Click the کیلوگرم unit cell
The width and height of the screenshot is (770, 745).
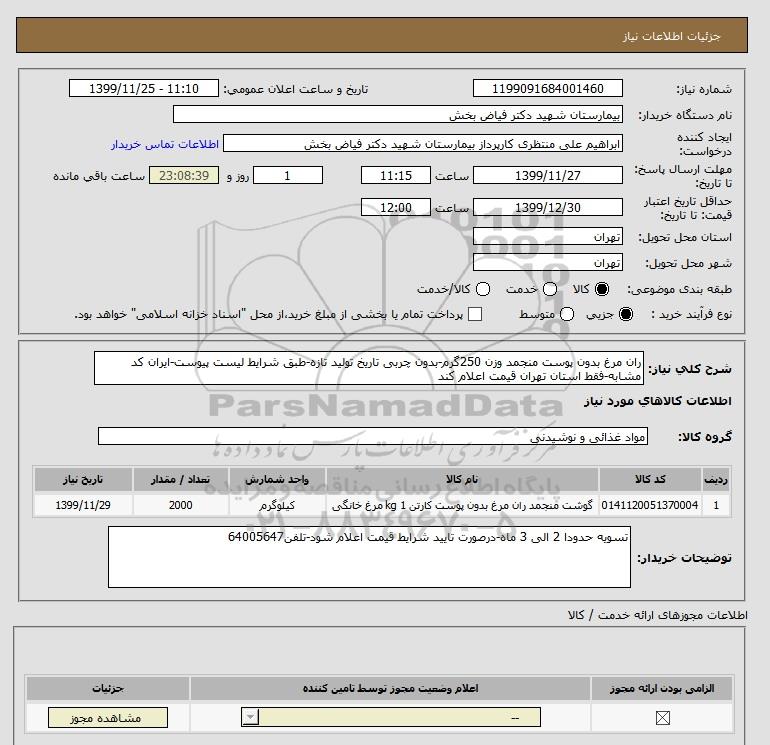(x=277, y=505)
